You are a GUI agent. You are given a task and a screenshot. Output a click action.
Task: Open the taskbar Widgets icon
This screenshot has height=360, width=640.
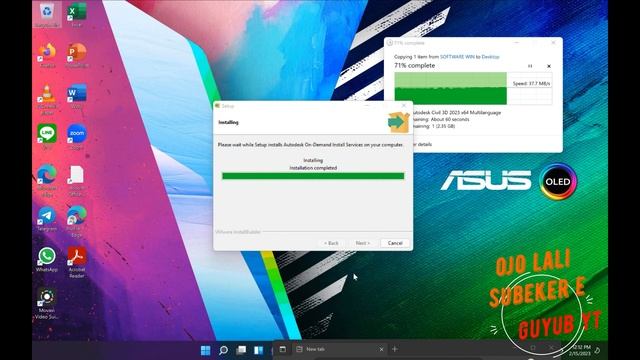(x=259, y=350)
